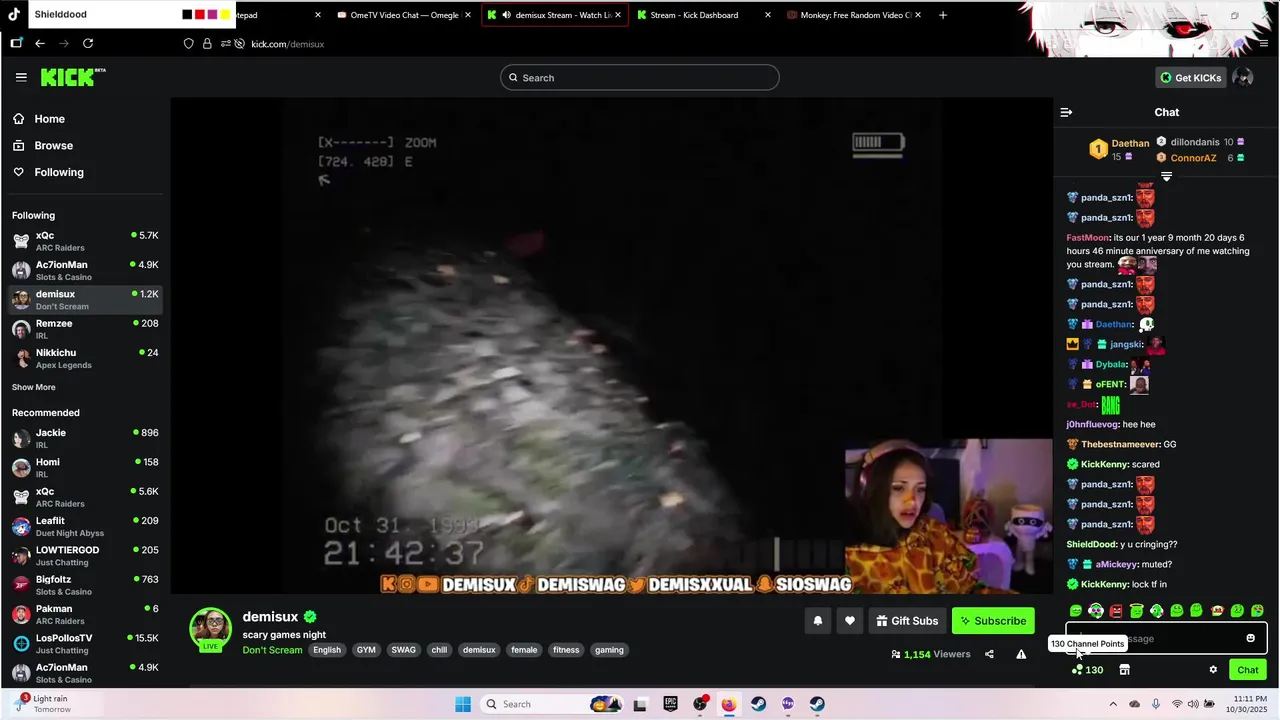The height and width of the screenshot is (720, 1280).
Task: Click the Gift Subs button
Action: tap(907, 621)
